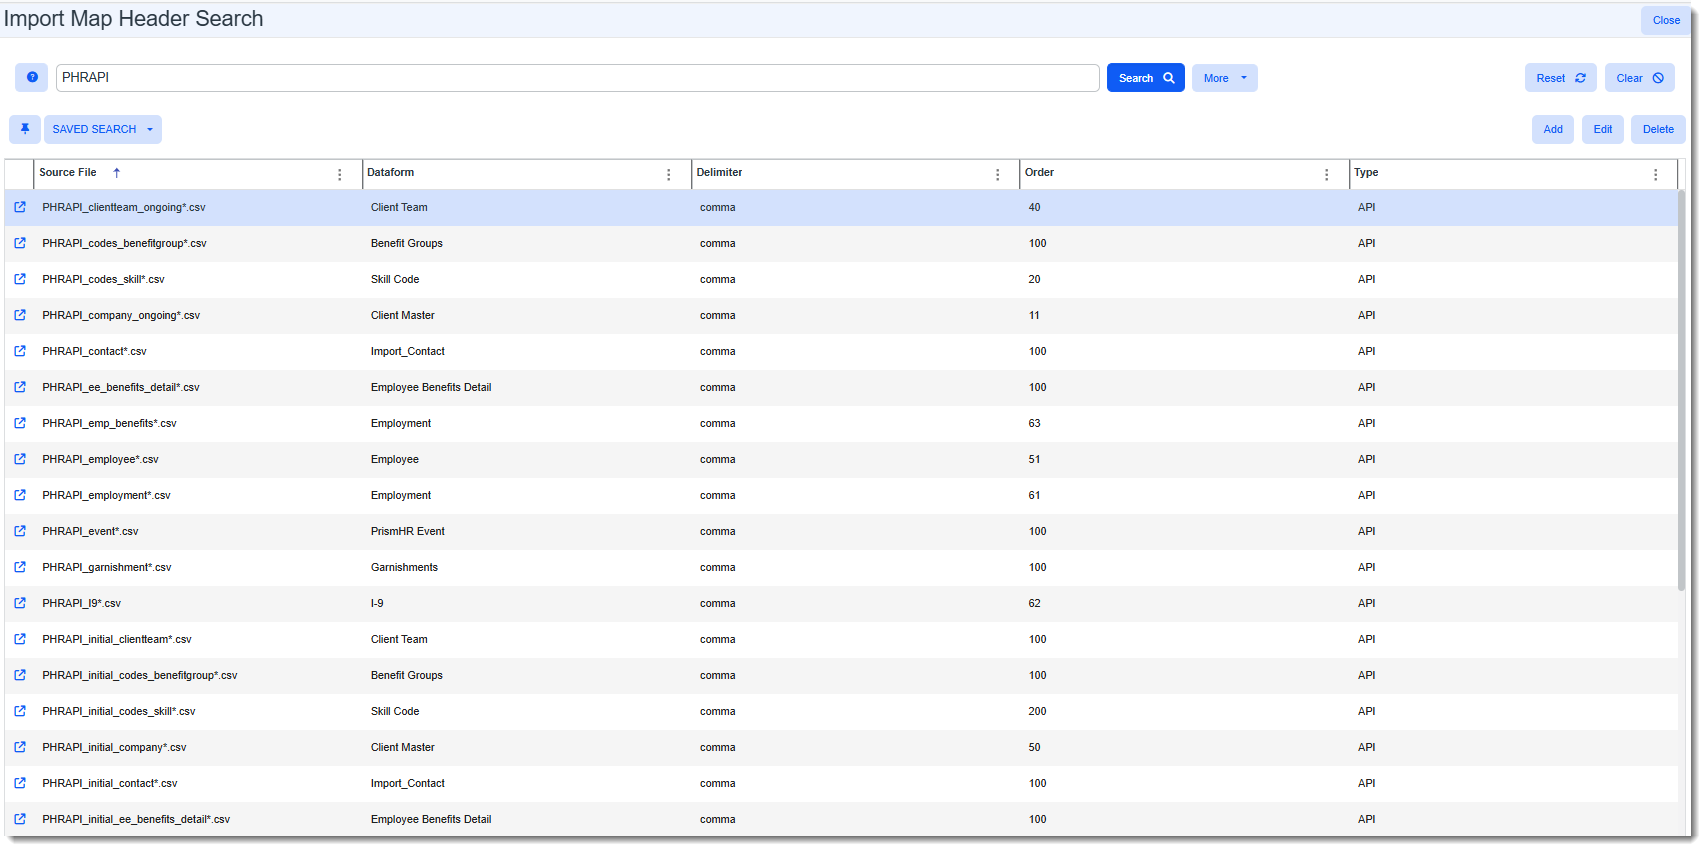1706x851 pixels.
Task: Sort by the Source File column header
Action: click(68, 173)
